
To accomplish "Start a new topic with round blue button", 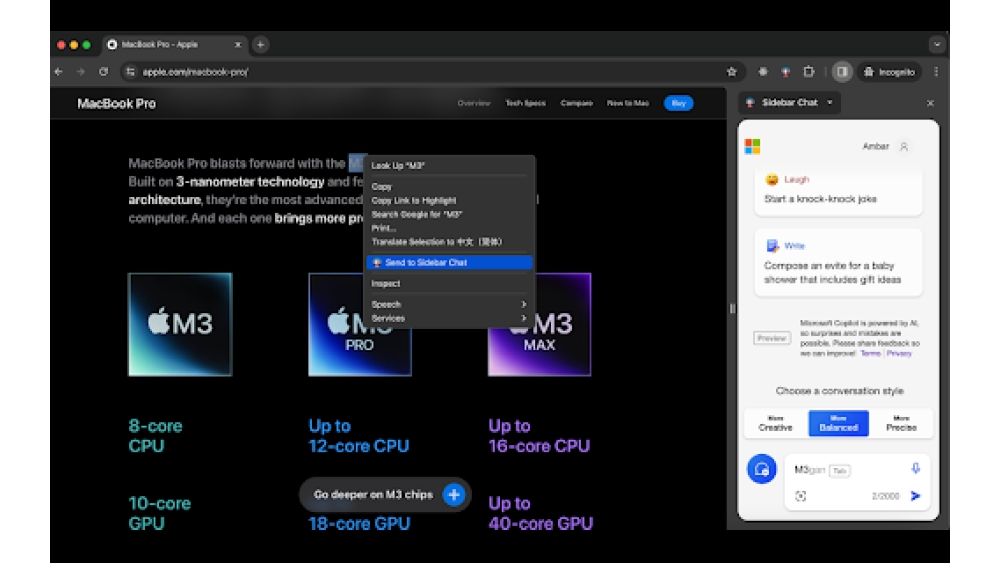I will 762,469.
